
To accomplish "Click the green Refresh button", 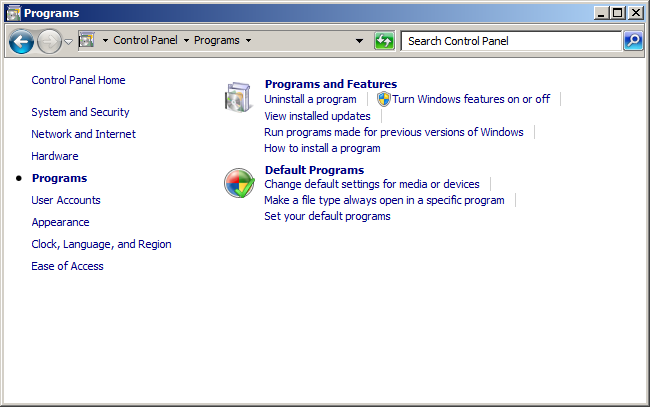I will [x=384, y=41].
